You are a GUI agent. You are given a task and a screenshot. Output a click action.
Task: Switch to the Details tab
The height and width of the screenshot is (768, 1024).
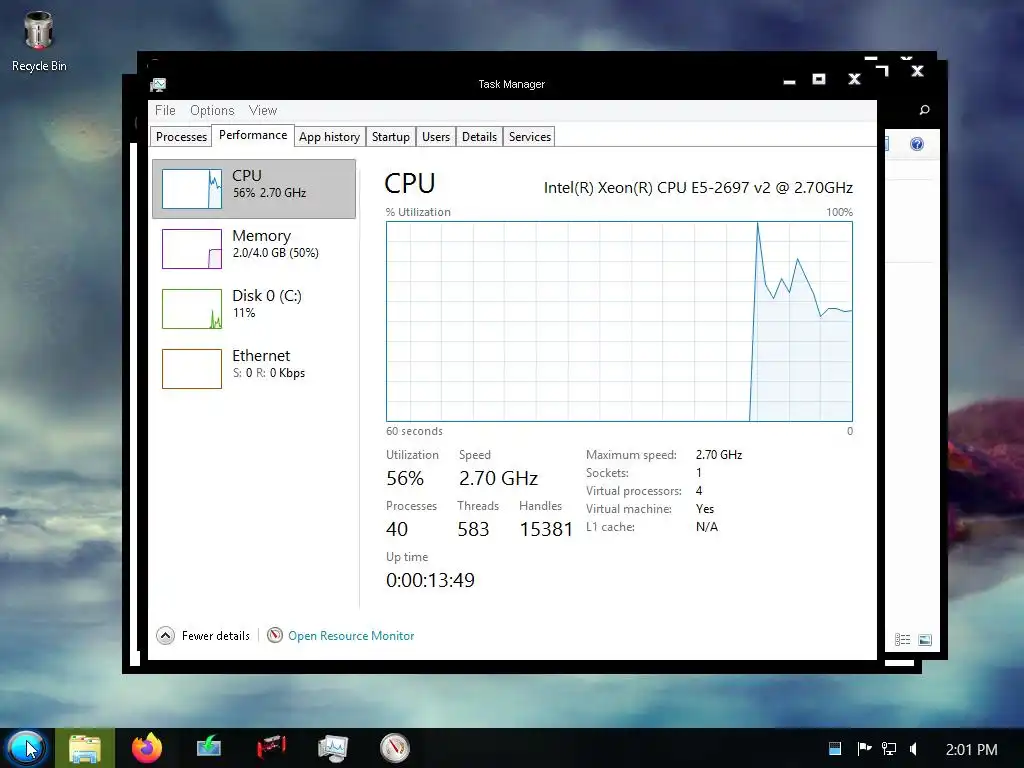[x=479, y=136]
